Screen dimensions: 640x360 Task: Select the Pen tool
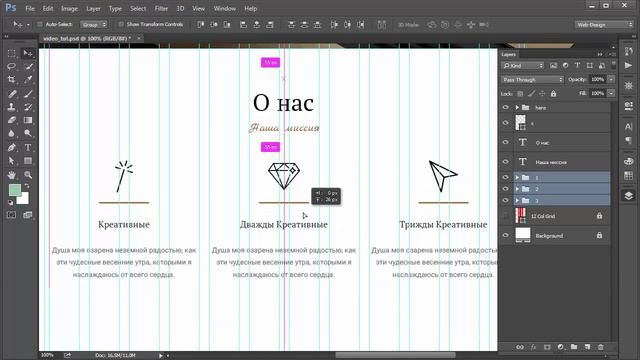click(11, 147)
